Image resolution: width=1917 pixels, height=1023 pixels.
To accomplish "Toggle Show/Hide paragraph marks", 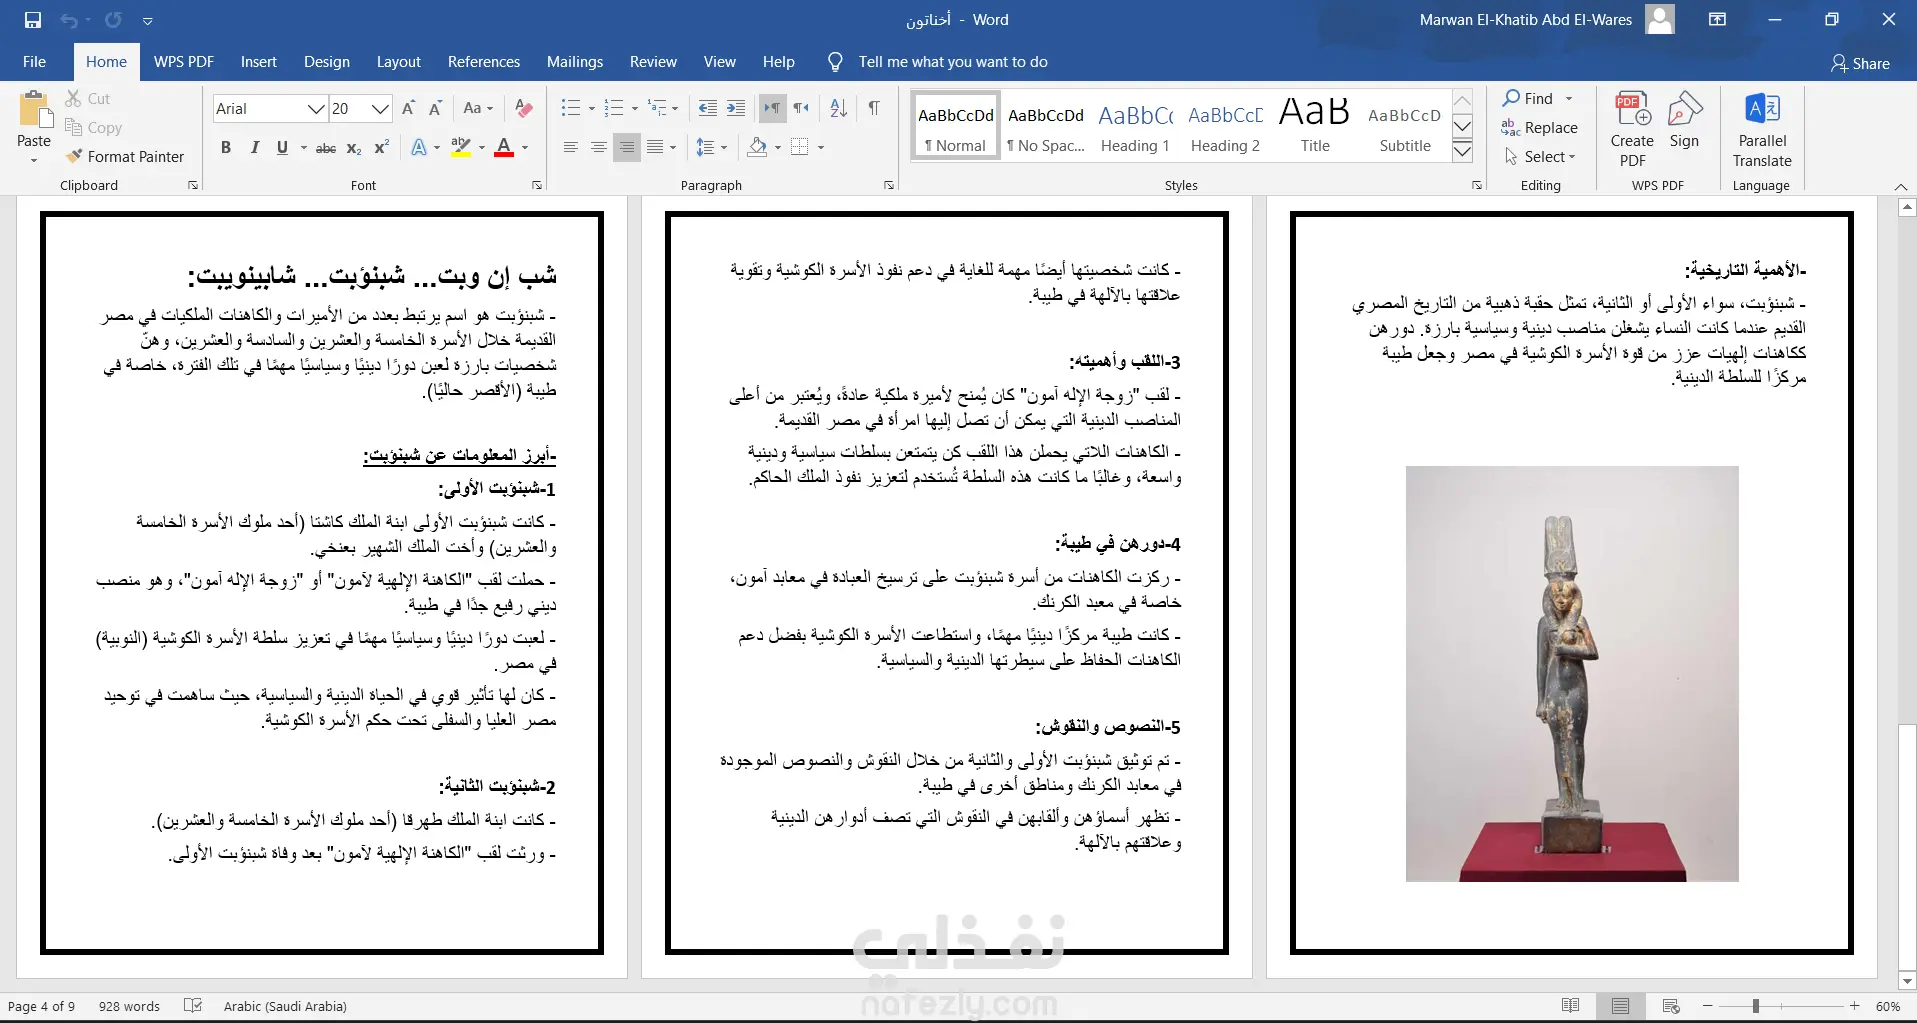I will coord(874,108).
